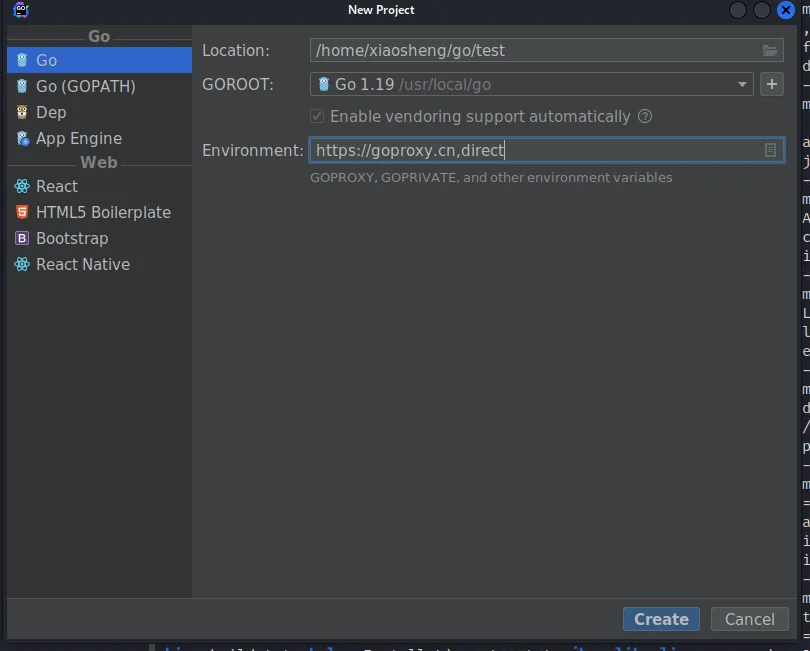Select the Go project type
This screenshot has height=651, width=810.
99,60
